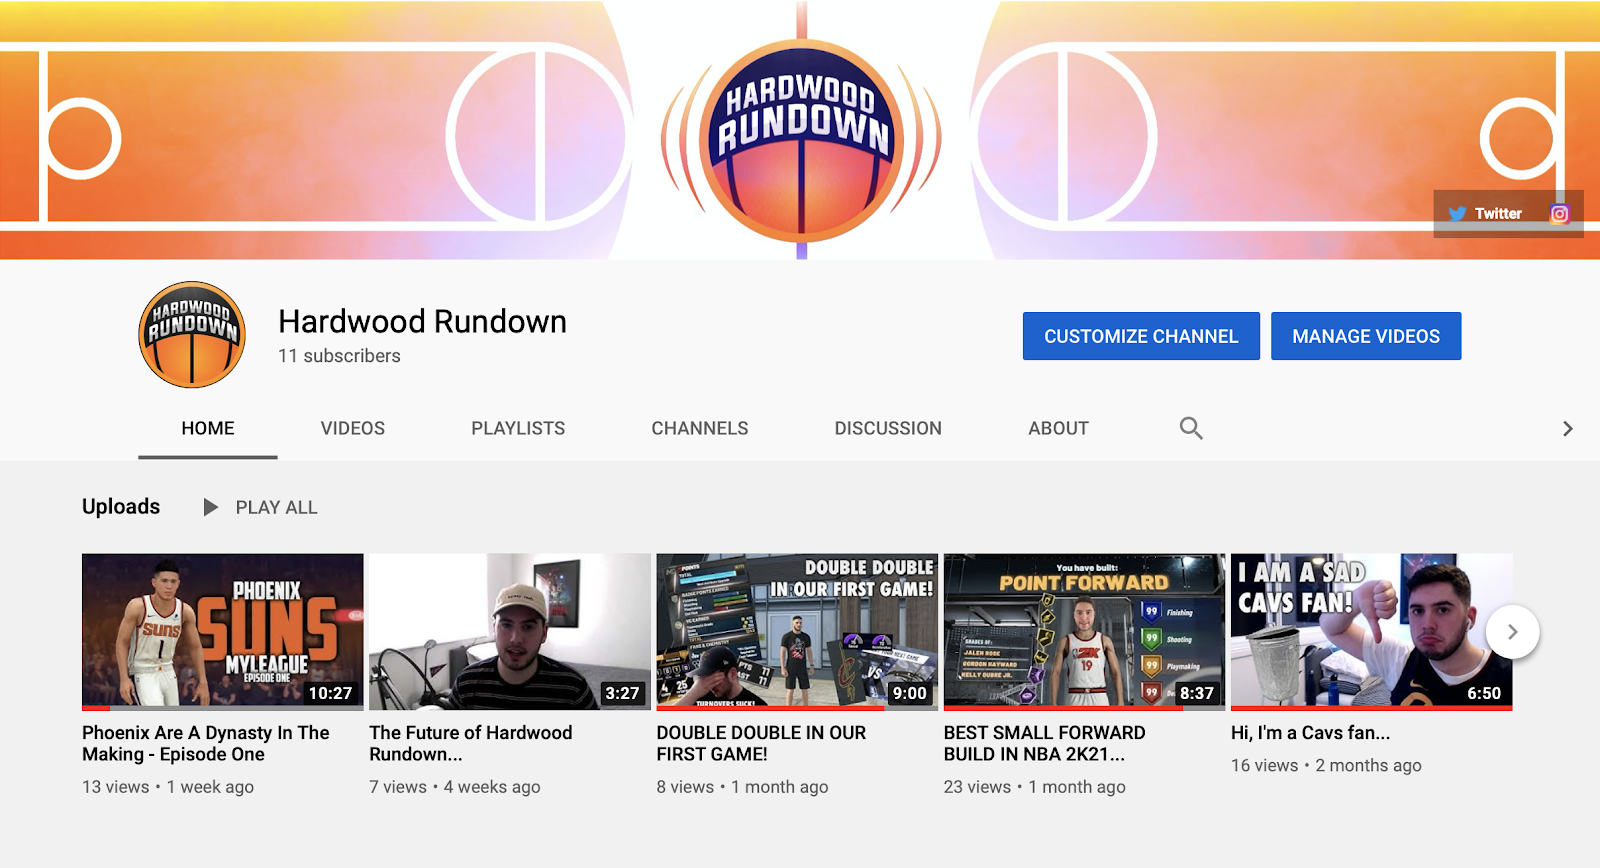1600x868 pixels.
Task: Click the Customize Channel button
Action: [1141, 336]
